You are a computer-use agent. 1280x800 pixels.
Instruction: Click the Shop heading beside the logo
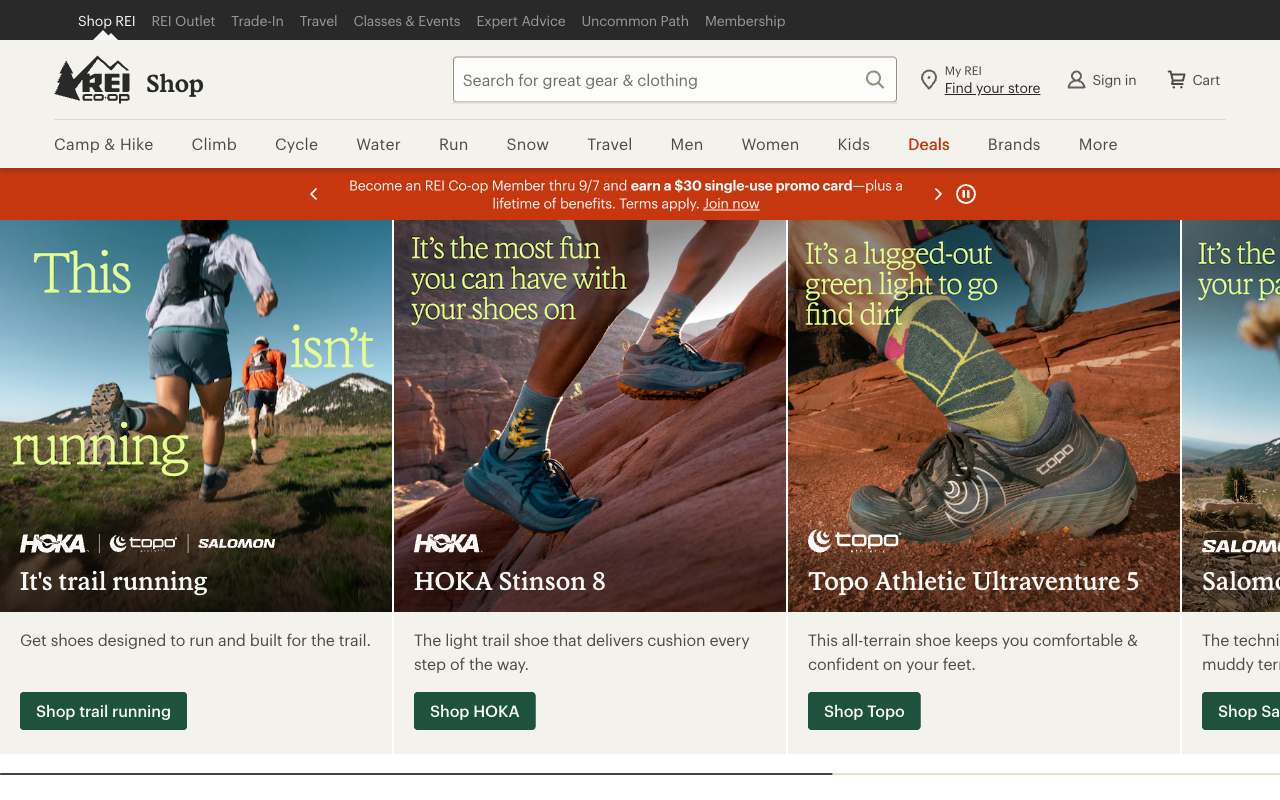pyautogui.click(x=175, y=84)
